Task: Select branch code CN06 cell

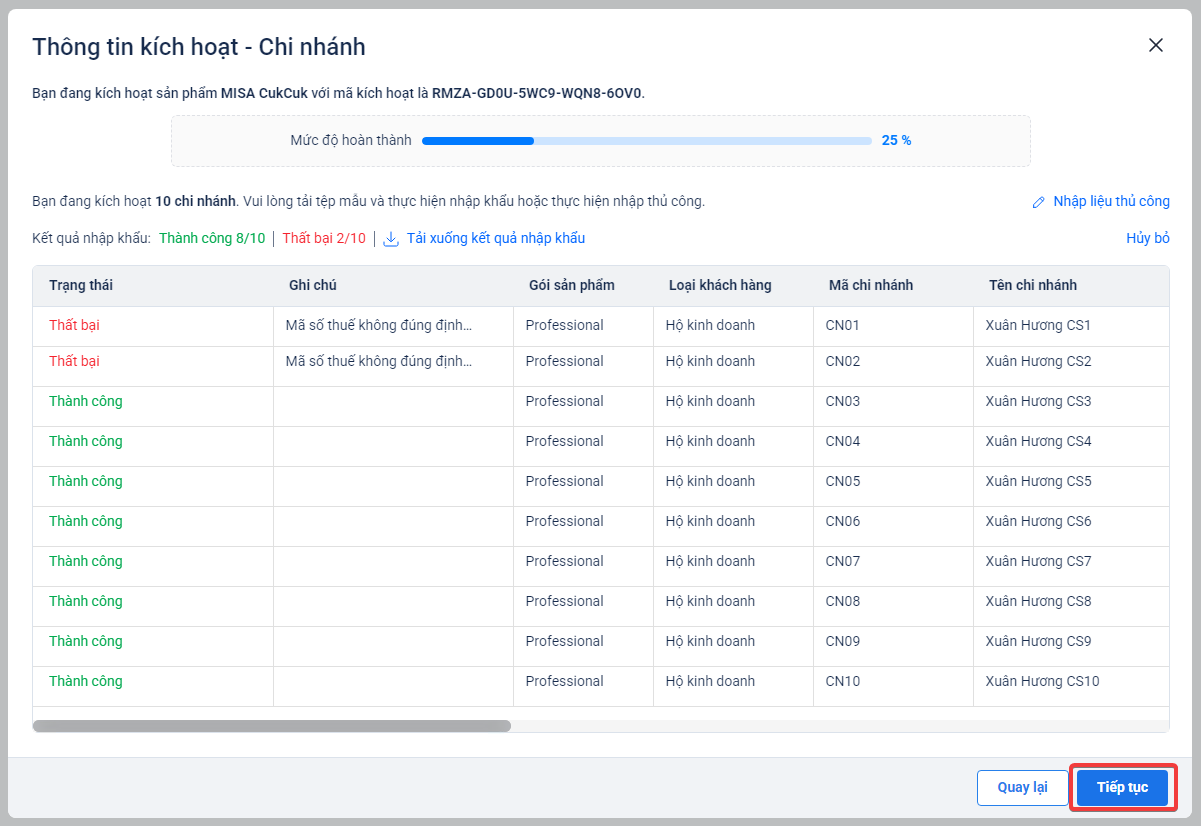Action: [842, 521]
